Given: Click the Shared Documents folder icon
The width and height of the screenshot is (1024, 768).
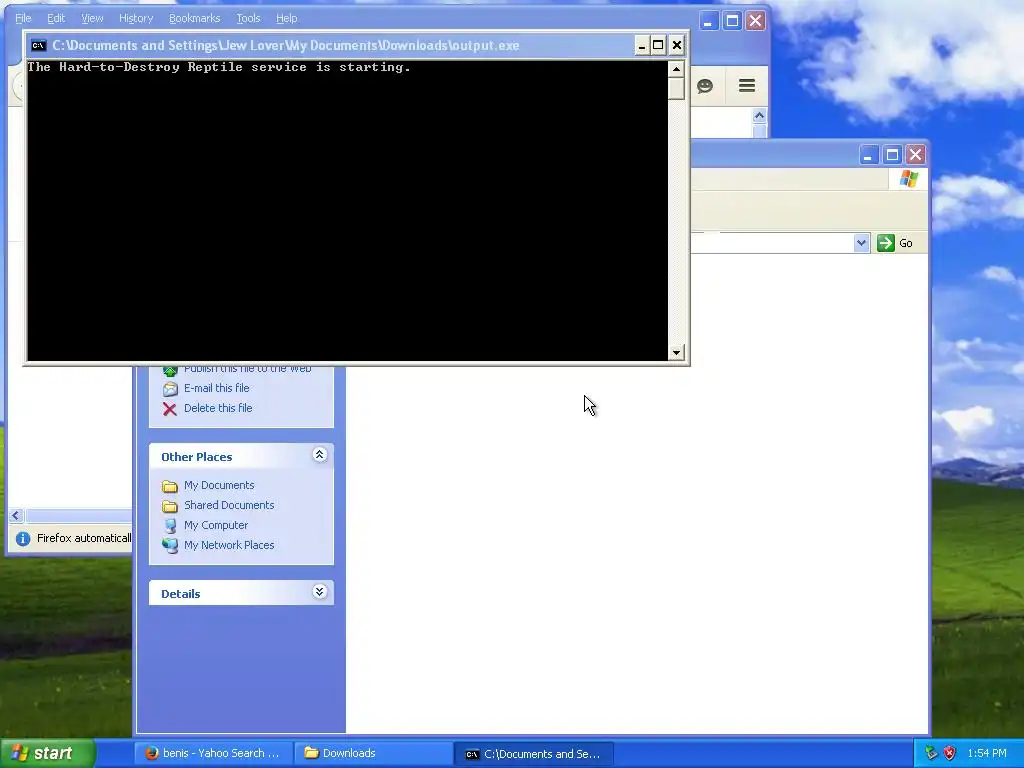Looking at the screenshot, I should coord(170,506).
